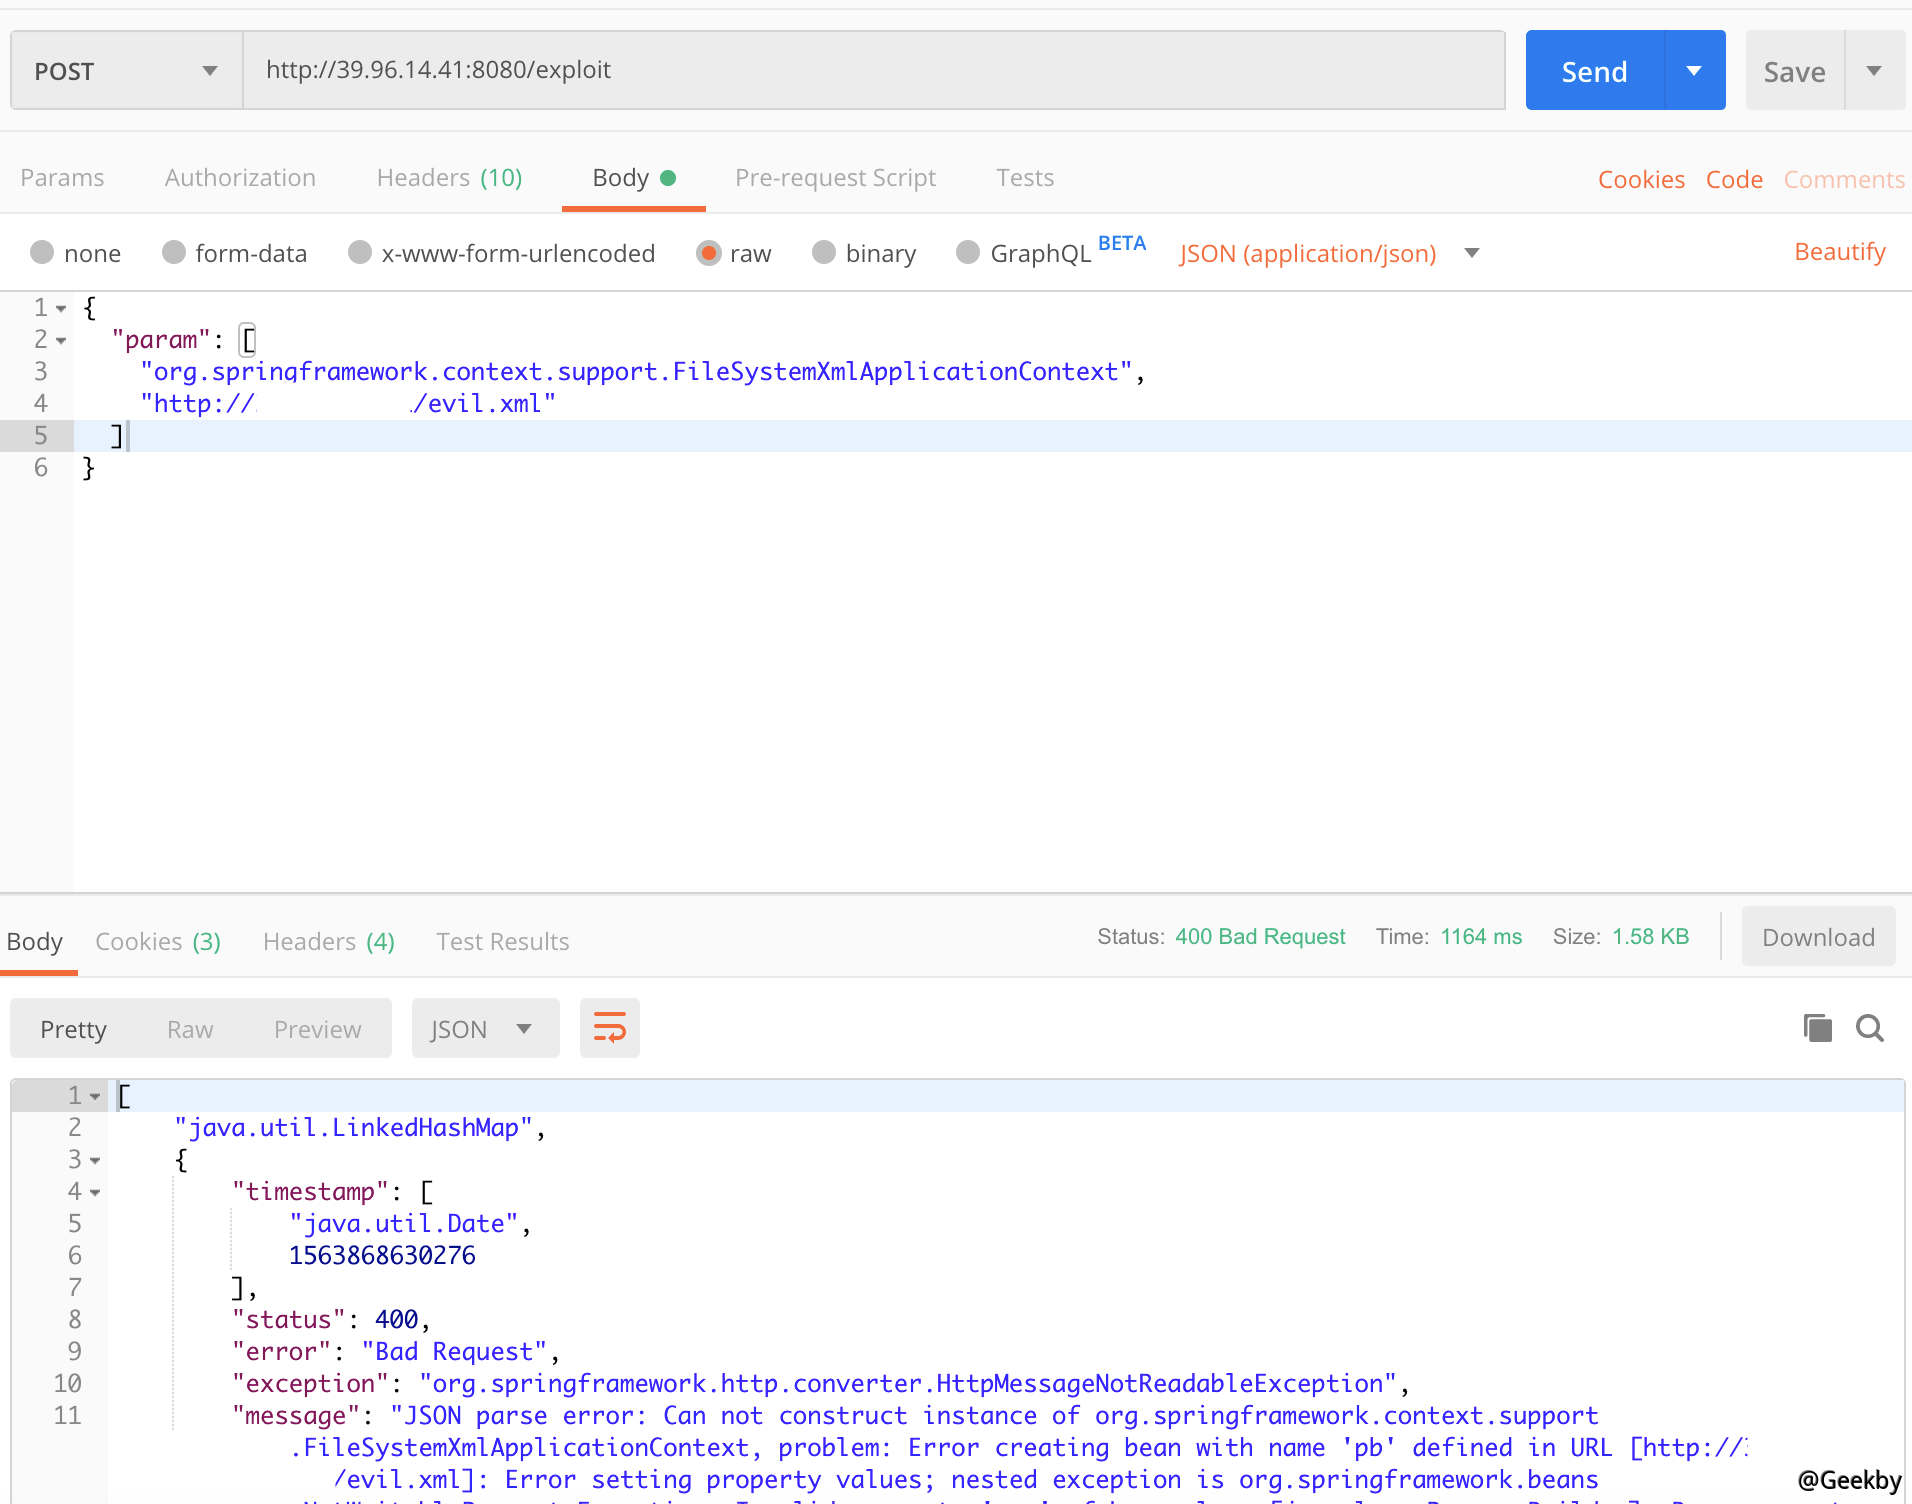The image size is (1912, 1504).
Task: Open the response search magnifier
Action: (1869, 1028)
